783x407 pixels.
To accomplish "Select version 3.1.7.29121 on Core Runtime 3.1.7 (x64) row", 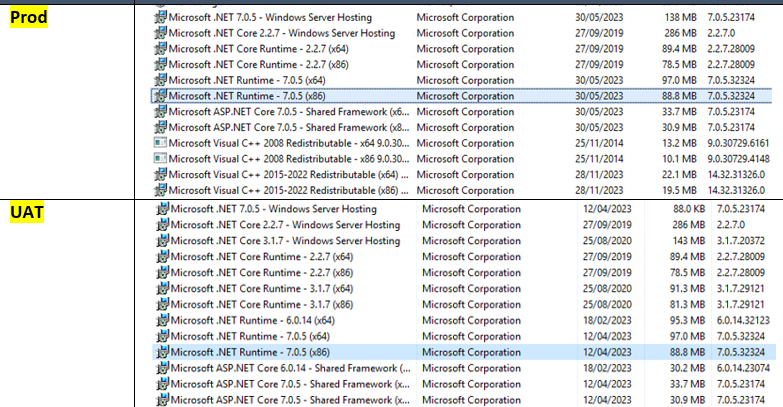I will [x=741, y=289].
